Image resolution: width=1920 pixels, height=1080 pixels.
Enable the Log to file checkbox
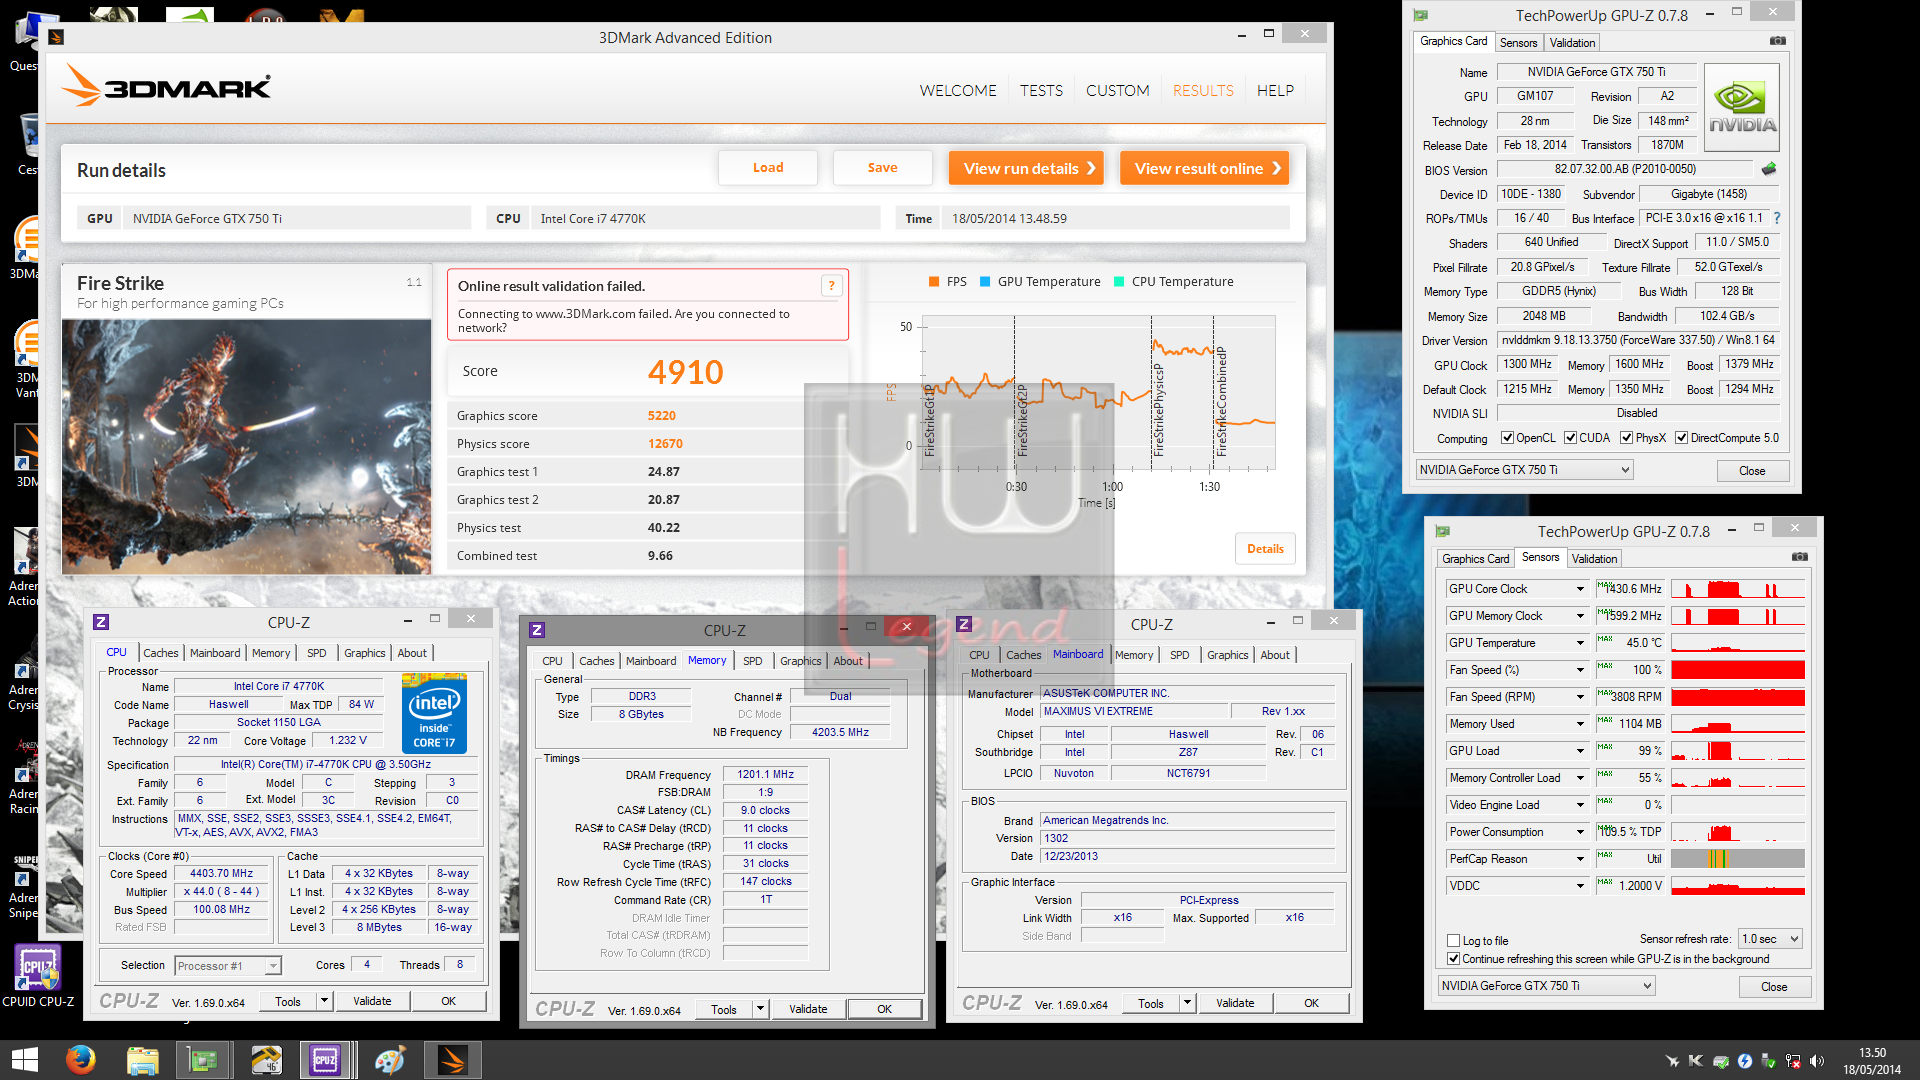click(x=1453, y=941)
